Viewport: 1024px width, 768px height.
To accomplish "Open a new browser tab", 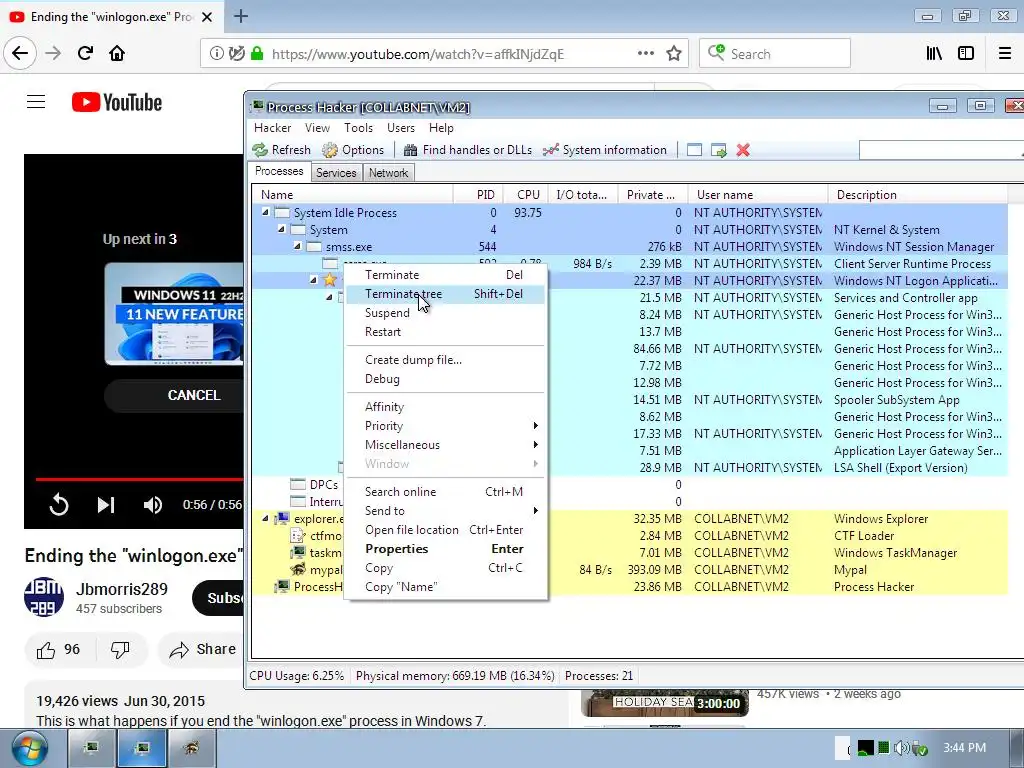I will [241, 16].
